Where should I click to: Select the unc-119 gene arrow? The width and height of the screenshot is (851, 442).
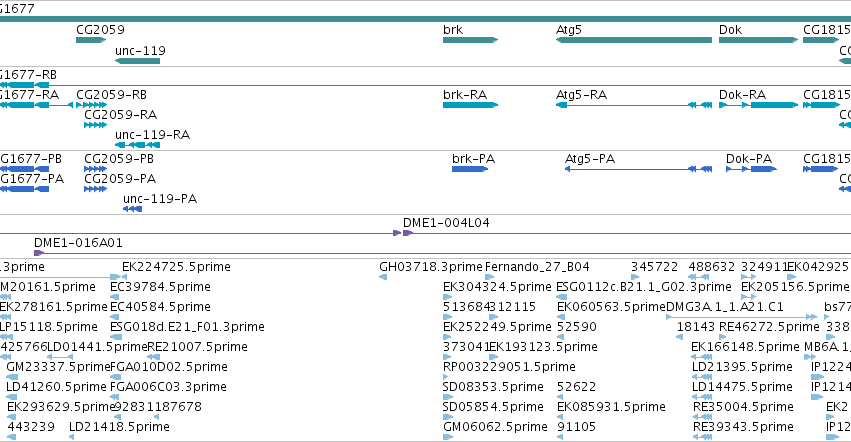tap(137, 61)
